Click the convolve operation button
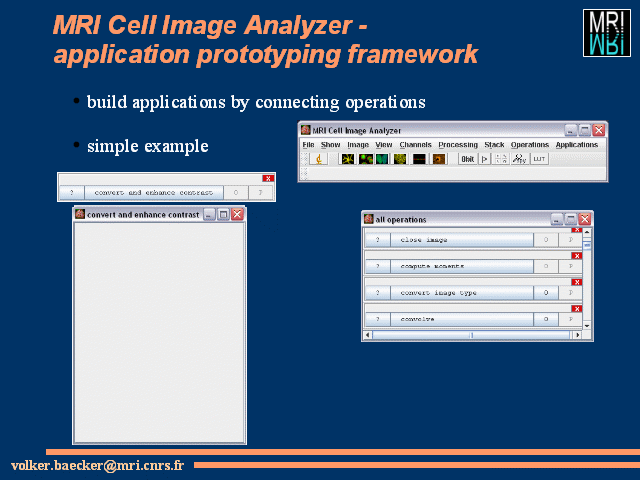Screen dimensions: 640x480 pos(462,319)
